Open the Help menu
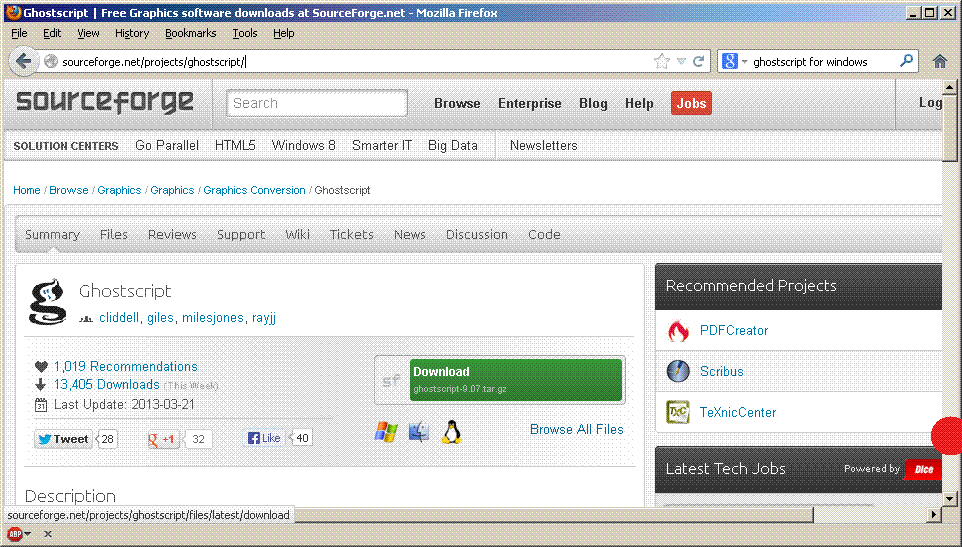Image resolution: width=962 pixels, height=547 pixels. 283,33
